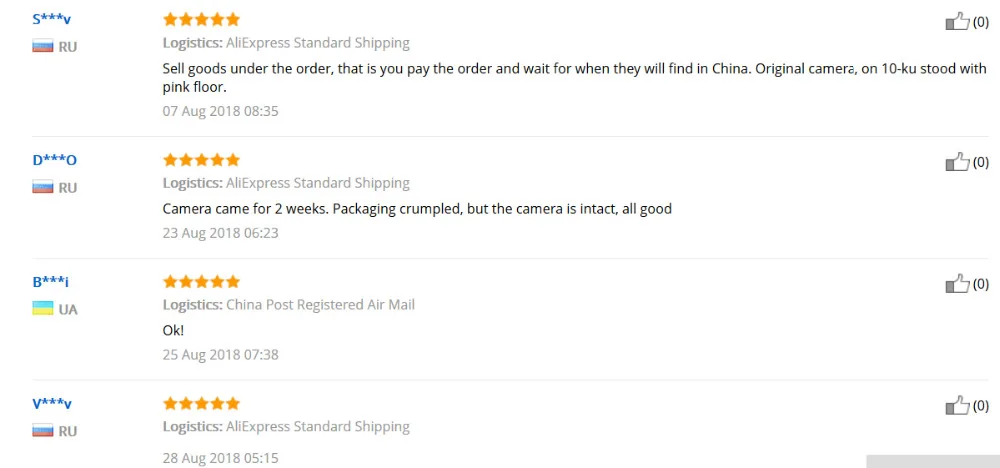Click "Camera came for 2 weeks" review text
1000x468 pixels.
point(417,209)
